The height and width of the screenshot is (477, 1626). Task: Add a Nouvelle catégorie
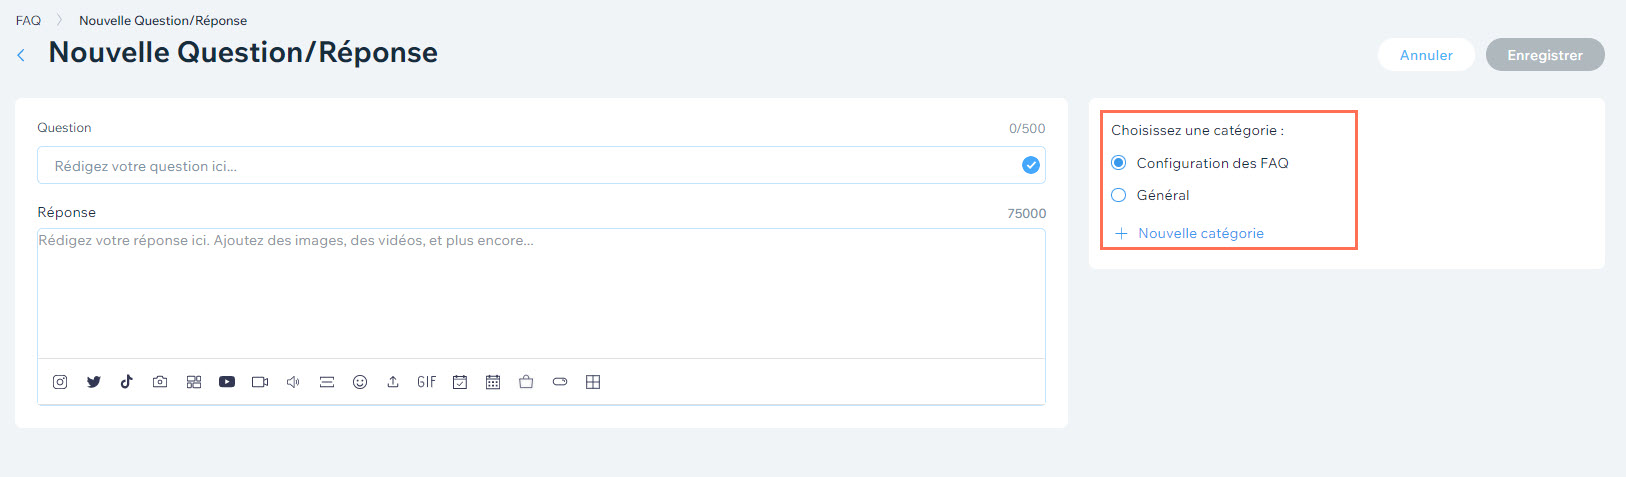1190,233
